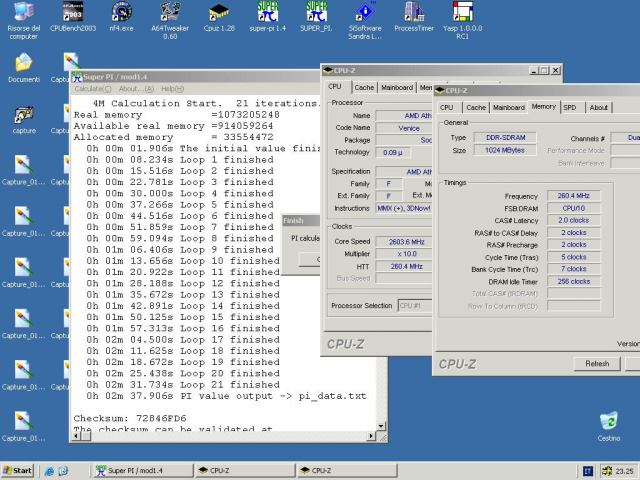Launch CPUBench2003 from the desktop
Viewport: 640px width, 480px height.
pyautogui.click(x=73, y=17)
